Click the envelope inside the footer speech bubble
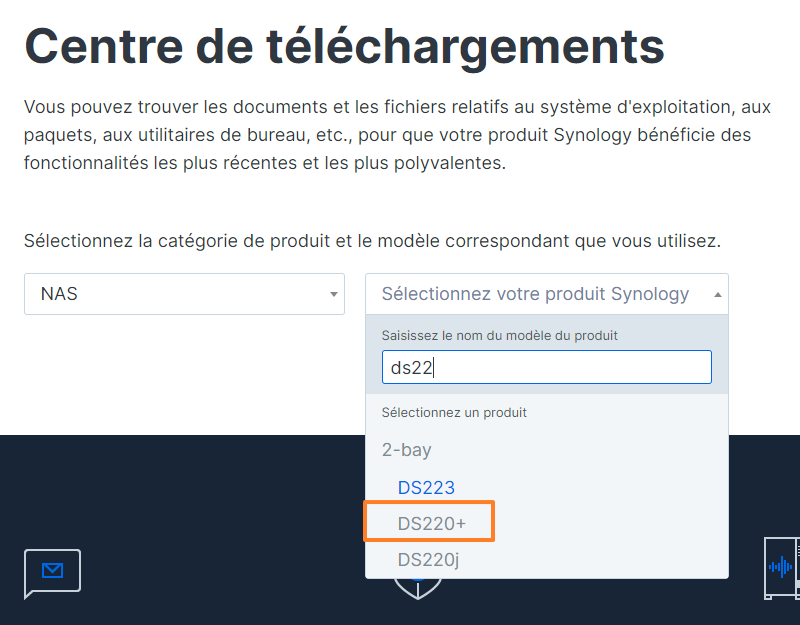 (x=52, y=567)
